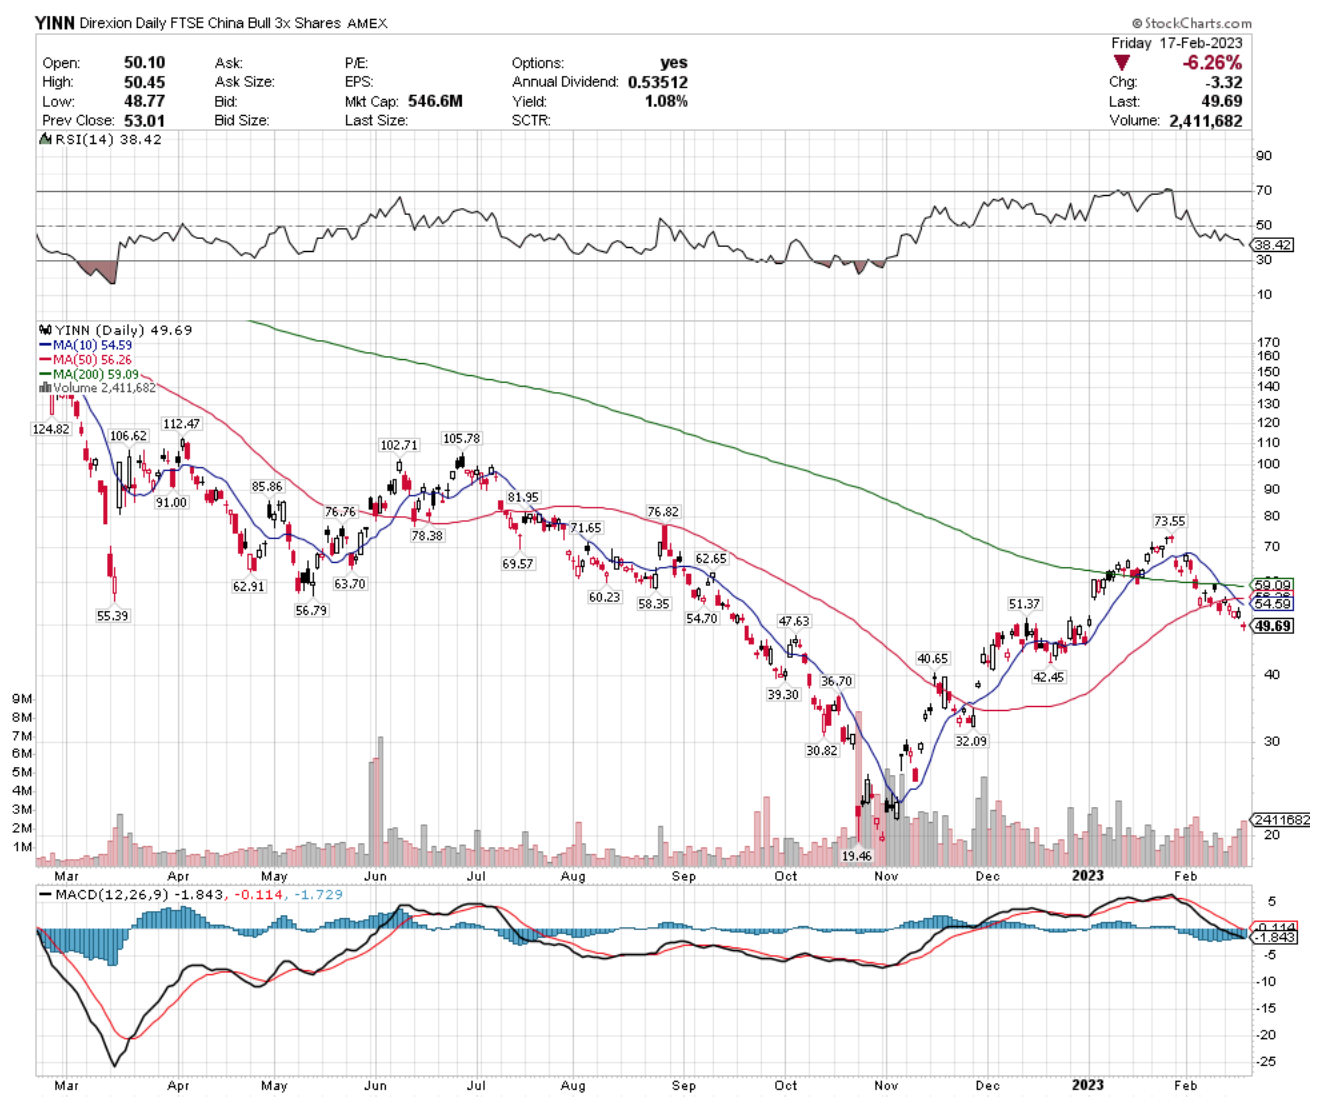Screen dimensions: 1320x1098
Task: Click the 85.86 price annotation
Action: pos(267,487)
